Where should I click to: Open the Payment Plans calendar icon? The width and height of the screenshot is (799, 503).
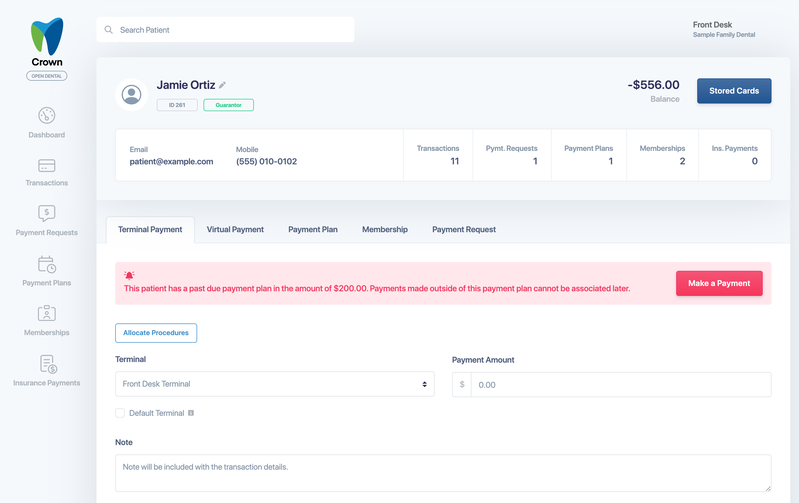click(46, 264)
